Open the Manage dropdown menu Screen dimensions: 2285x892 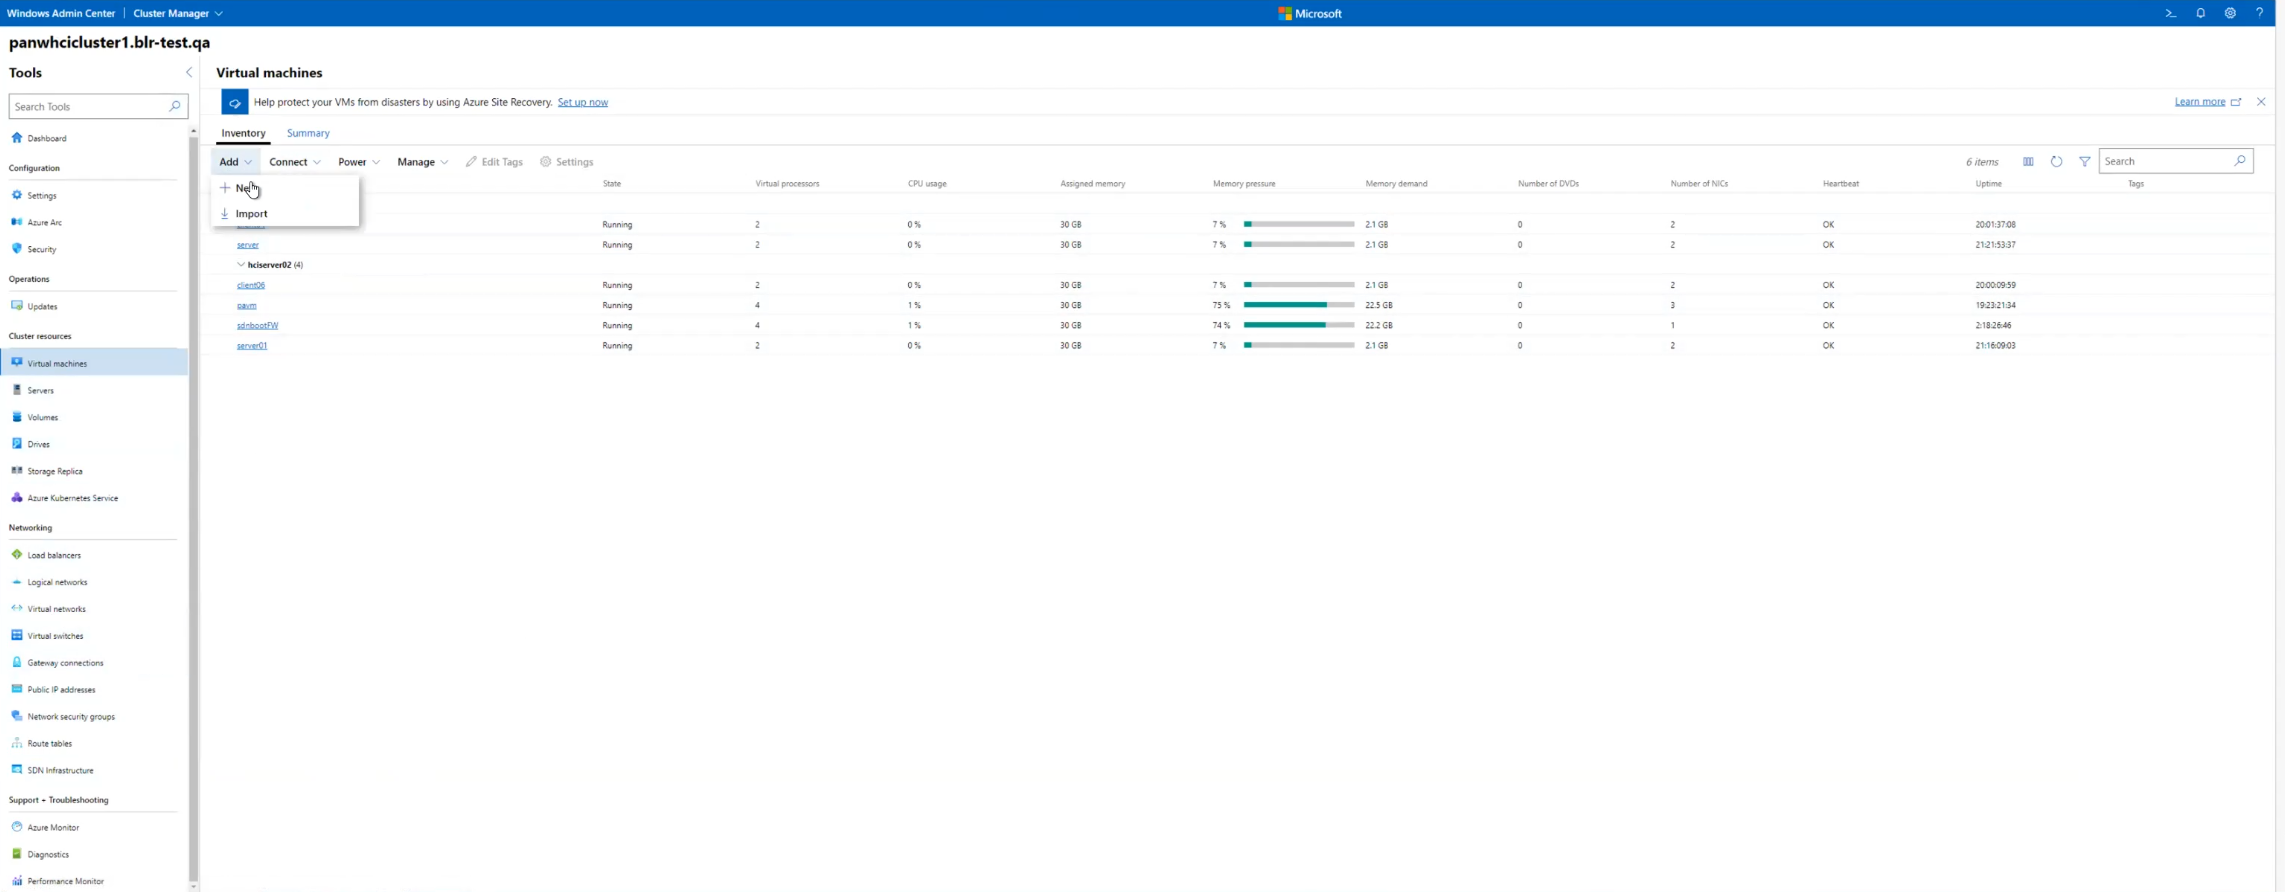pos(422,162)
